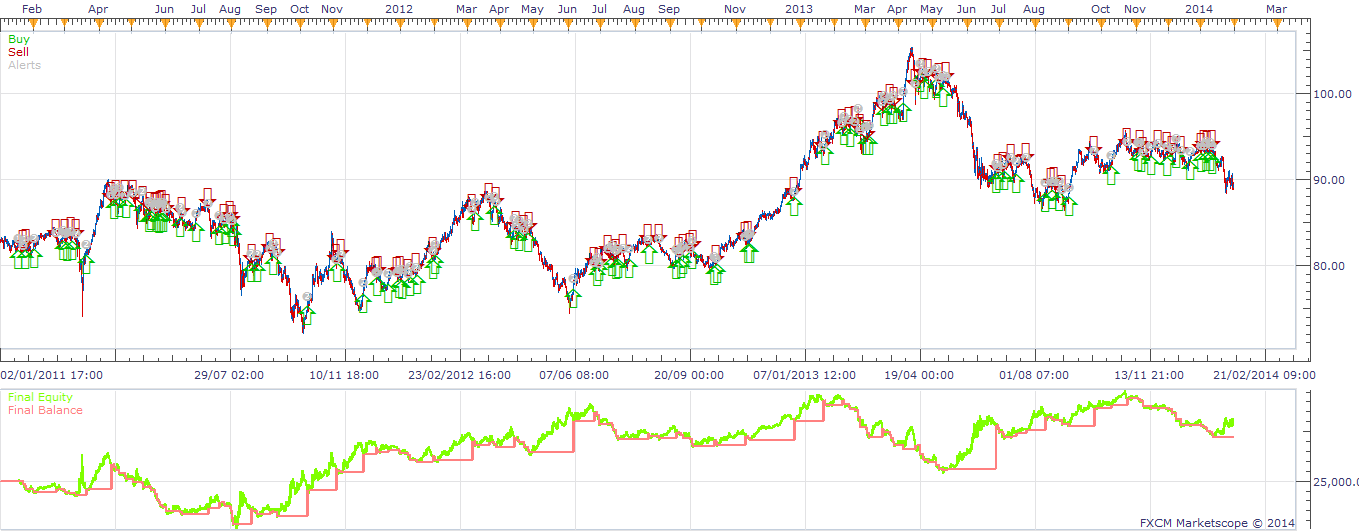Click the 29/07 02:00 date label
The image size is (1361, 531).
click(x=229, y=375)
